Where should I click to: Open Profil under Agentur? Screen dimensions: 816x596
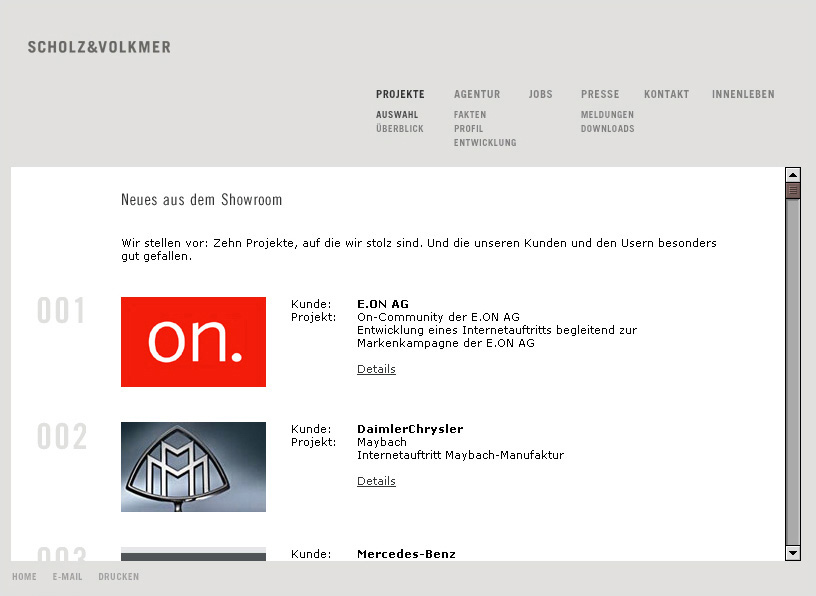(468, 129)
